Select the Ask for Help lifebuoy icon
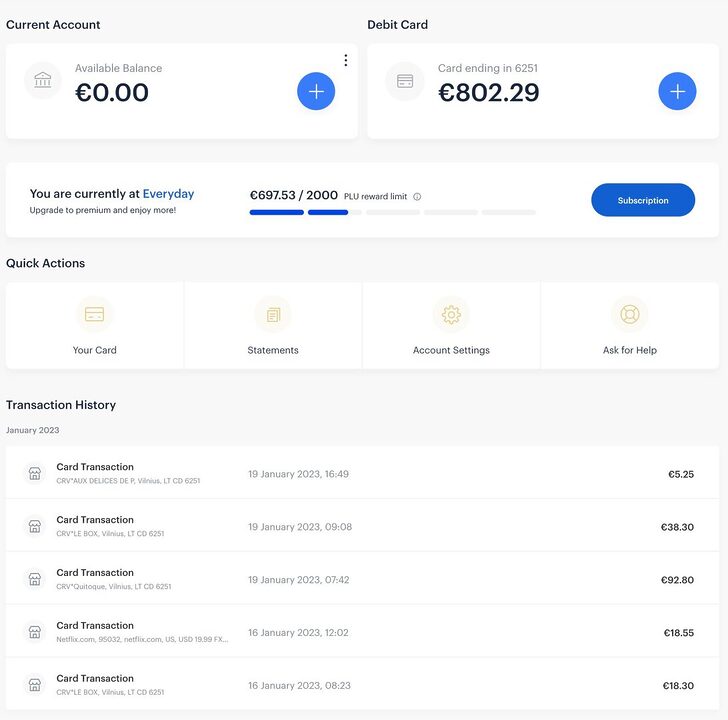728x720 pixels. [630, 315]
